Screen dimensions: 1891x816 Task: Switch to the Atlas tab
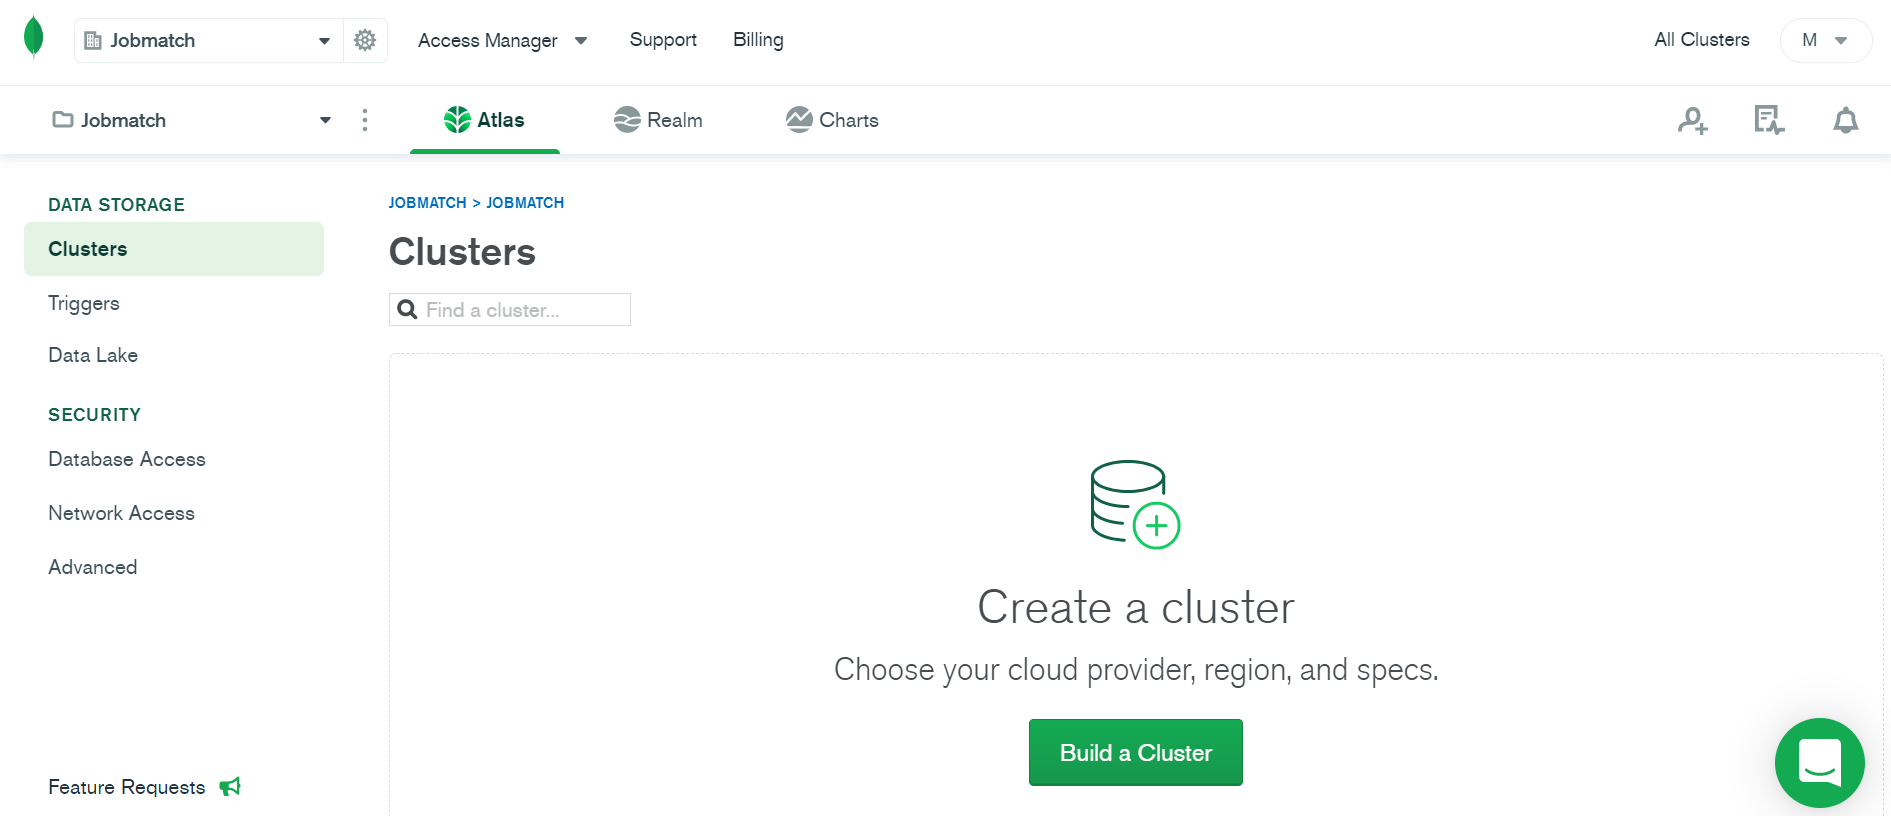coord(485,120)
